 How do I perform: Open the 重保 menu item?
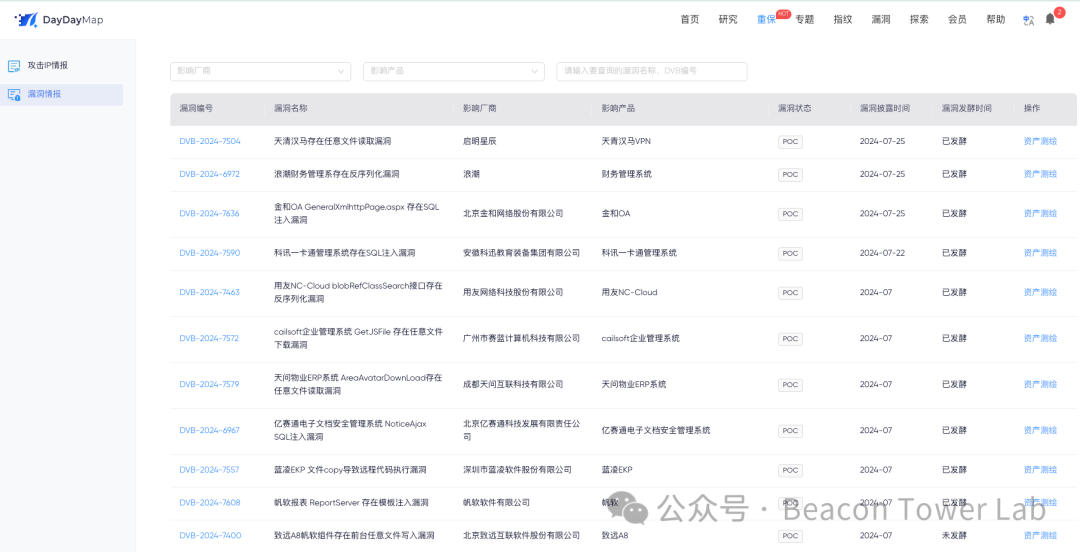[x=766, y=19]
